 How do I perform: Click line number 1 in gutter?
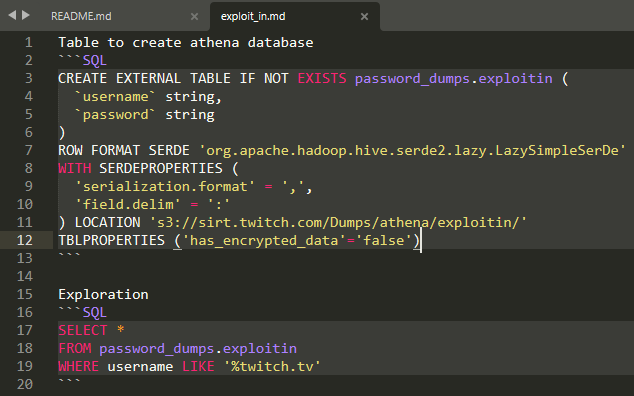pyautogui.click(x=28, y=42)
